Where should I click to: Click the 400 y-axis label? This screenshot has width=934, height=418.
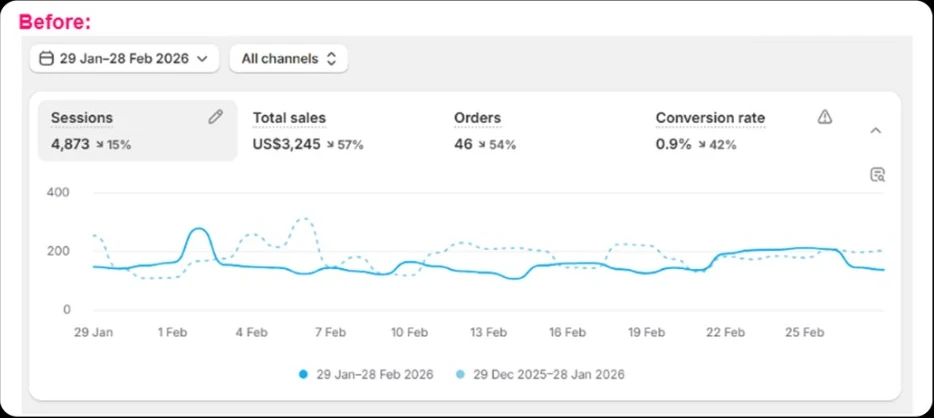pos(58,192)
